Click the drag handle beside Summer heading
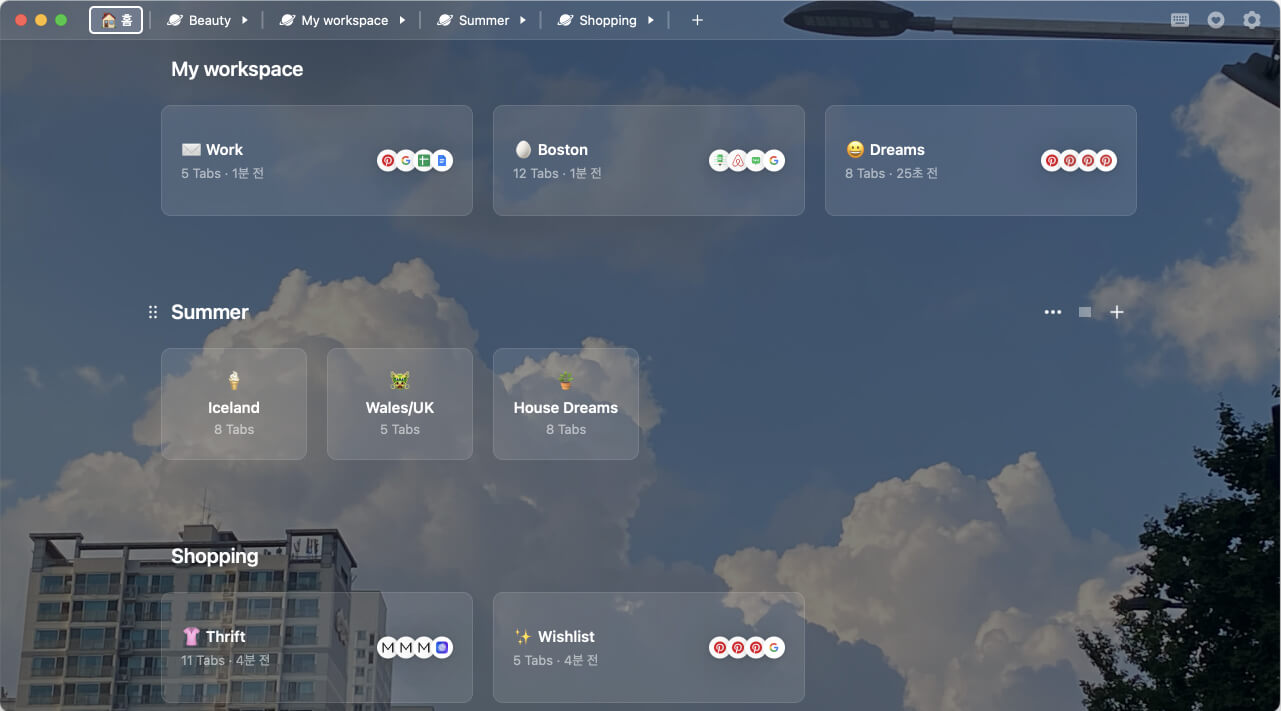This screenshot has height=711, width=1281. tap(153, 312)
